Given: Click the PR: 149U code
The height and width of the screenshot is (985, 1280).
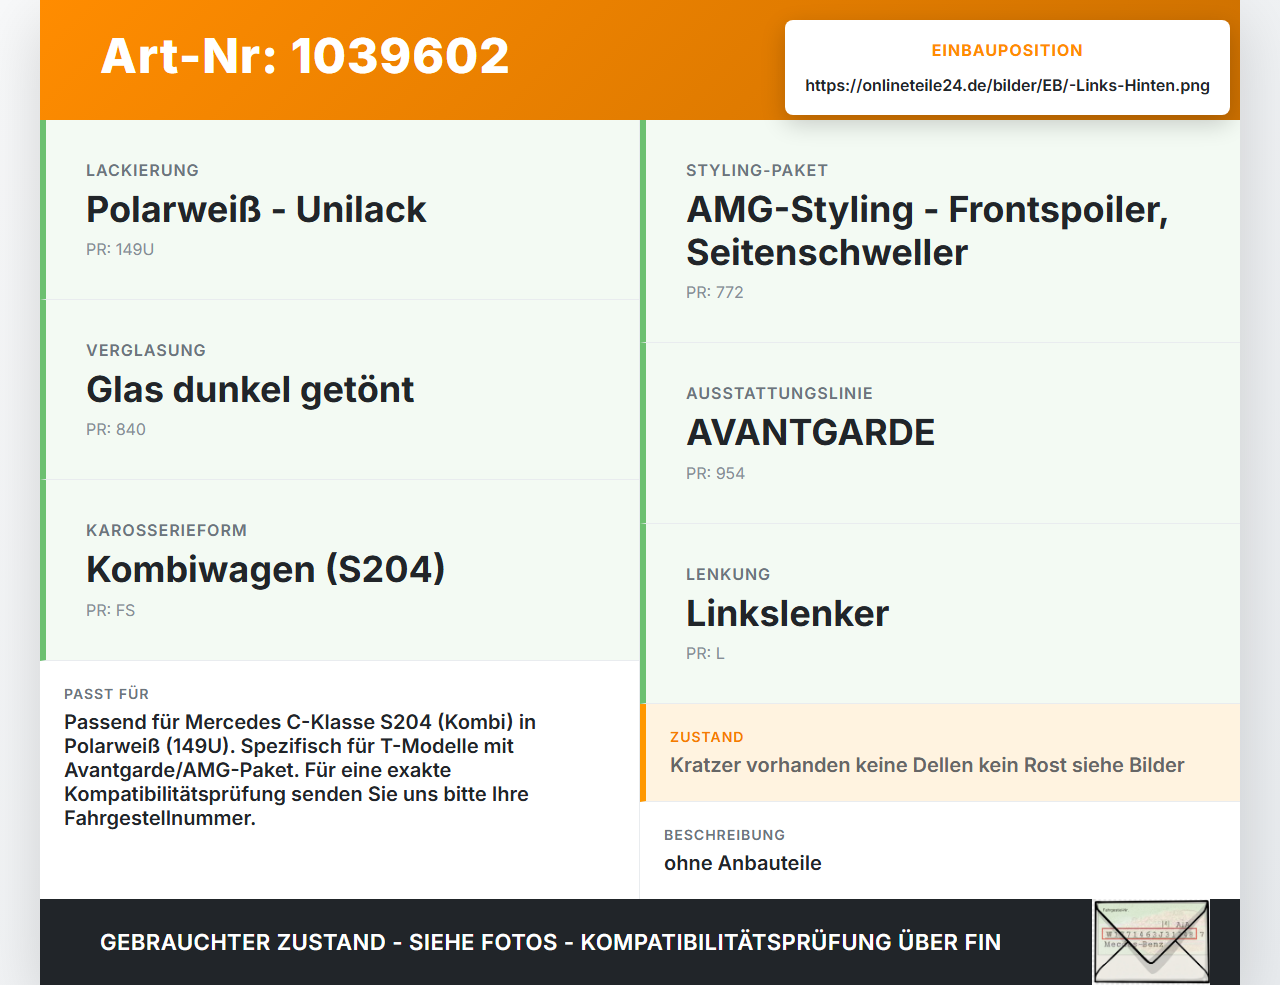Looking at the screenshot, I should point(120,250).
